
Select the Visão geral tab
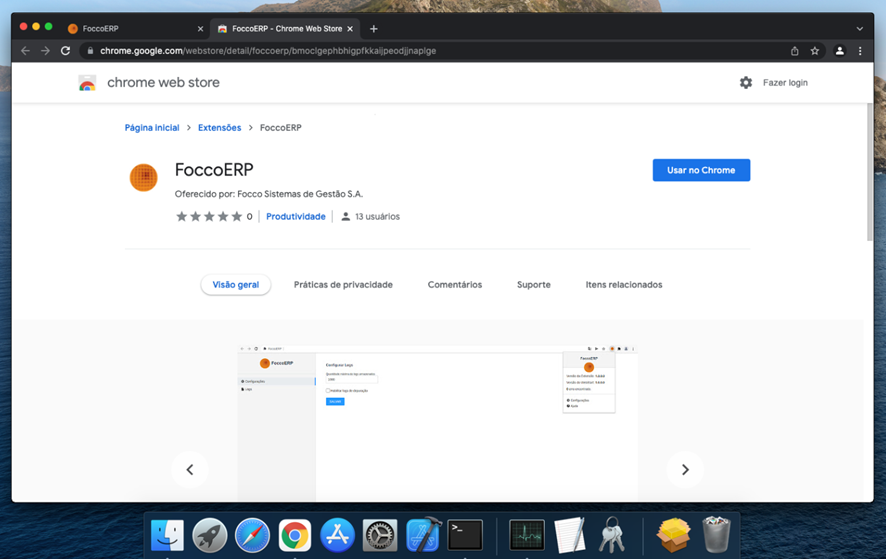(x=236, y=285)
